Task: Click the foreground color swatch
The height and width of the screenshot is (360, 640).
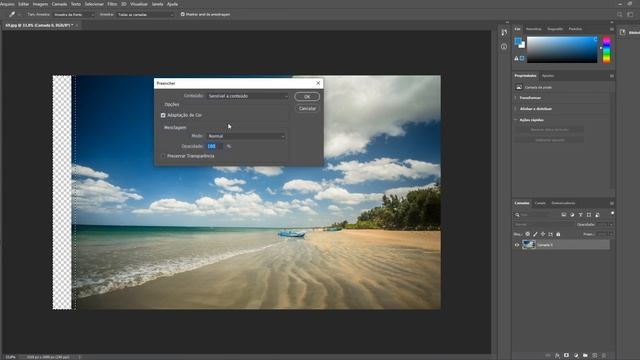Action: click(518, 41)
